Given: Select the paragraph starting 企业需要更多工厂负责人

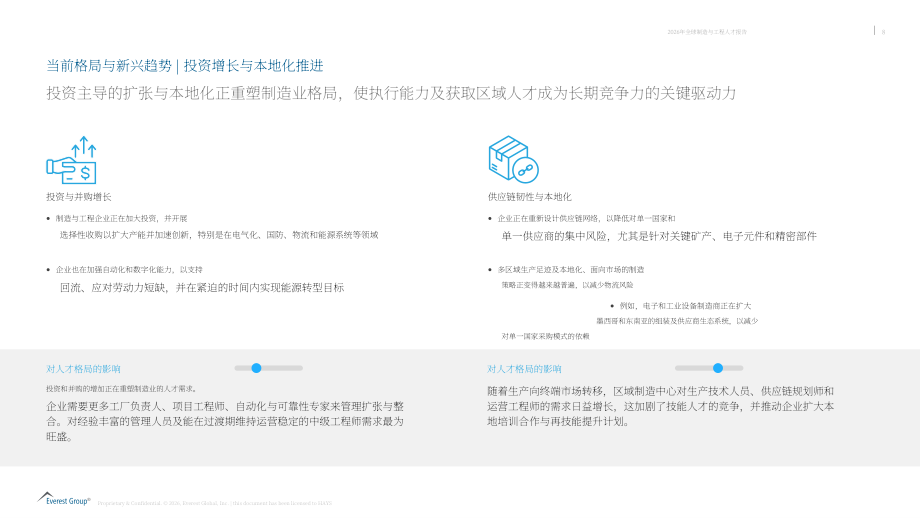Looking at the screenshot, I should tap(225, 421).
